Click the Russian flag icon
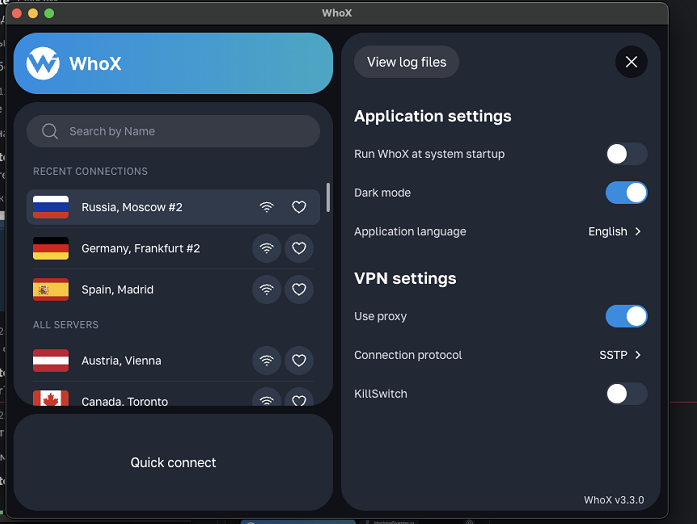 click(51, 207)
